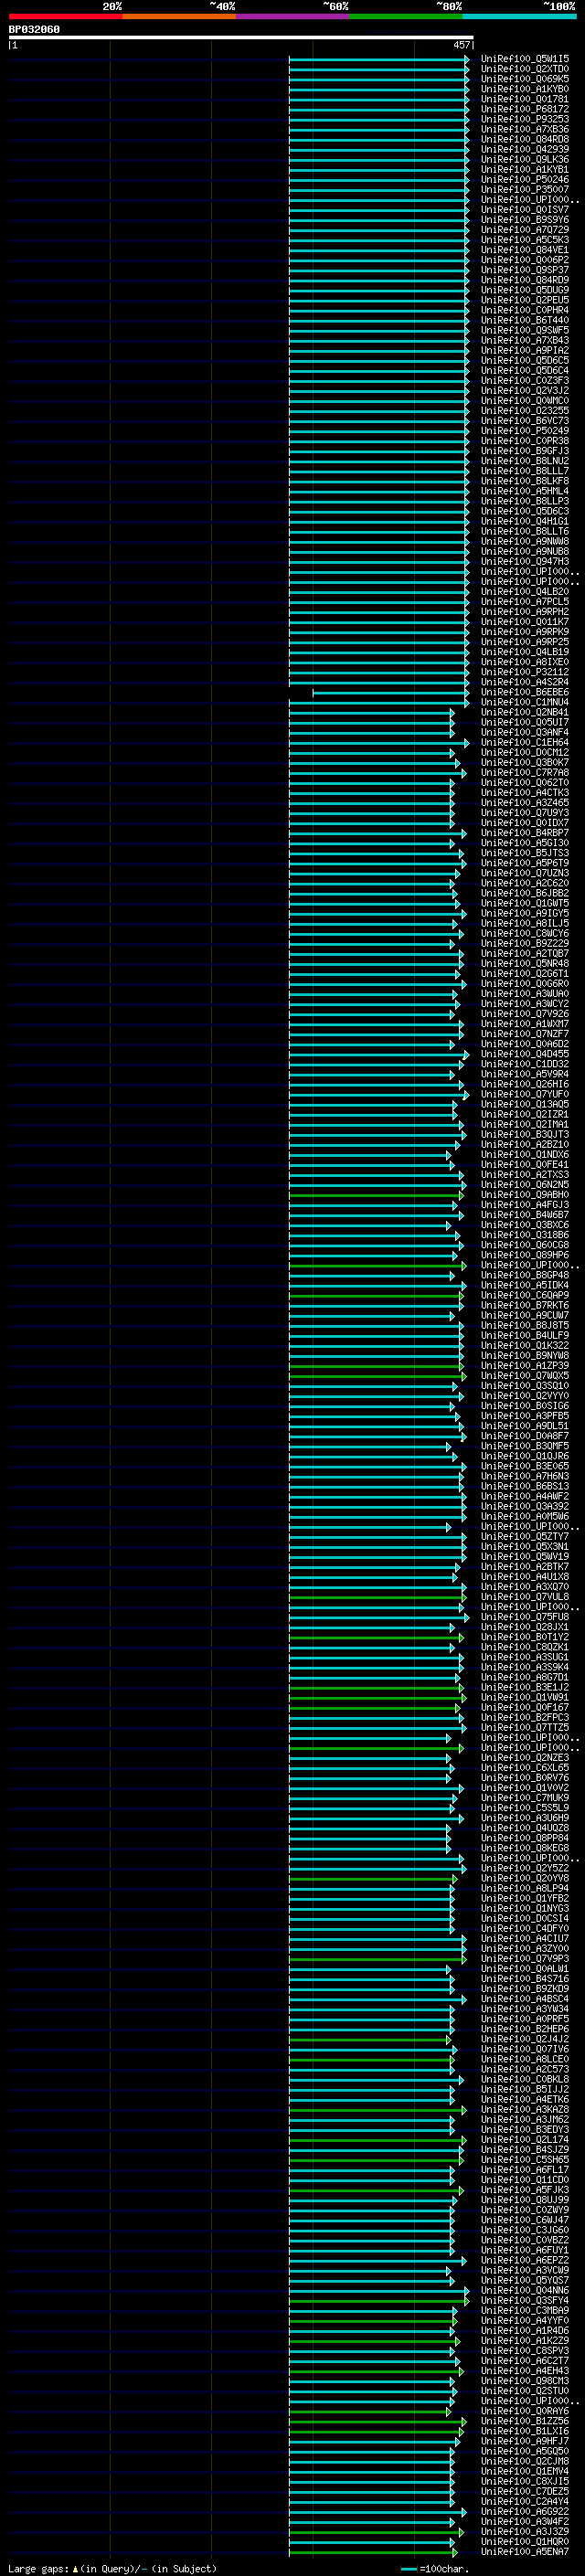Open hit UniRef100_P68172

click(525, 109)
